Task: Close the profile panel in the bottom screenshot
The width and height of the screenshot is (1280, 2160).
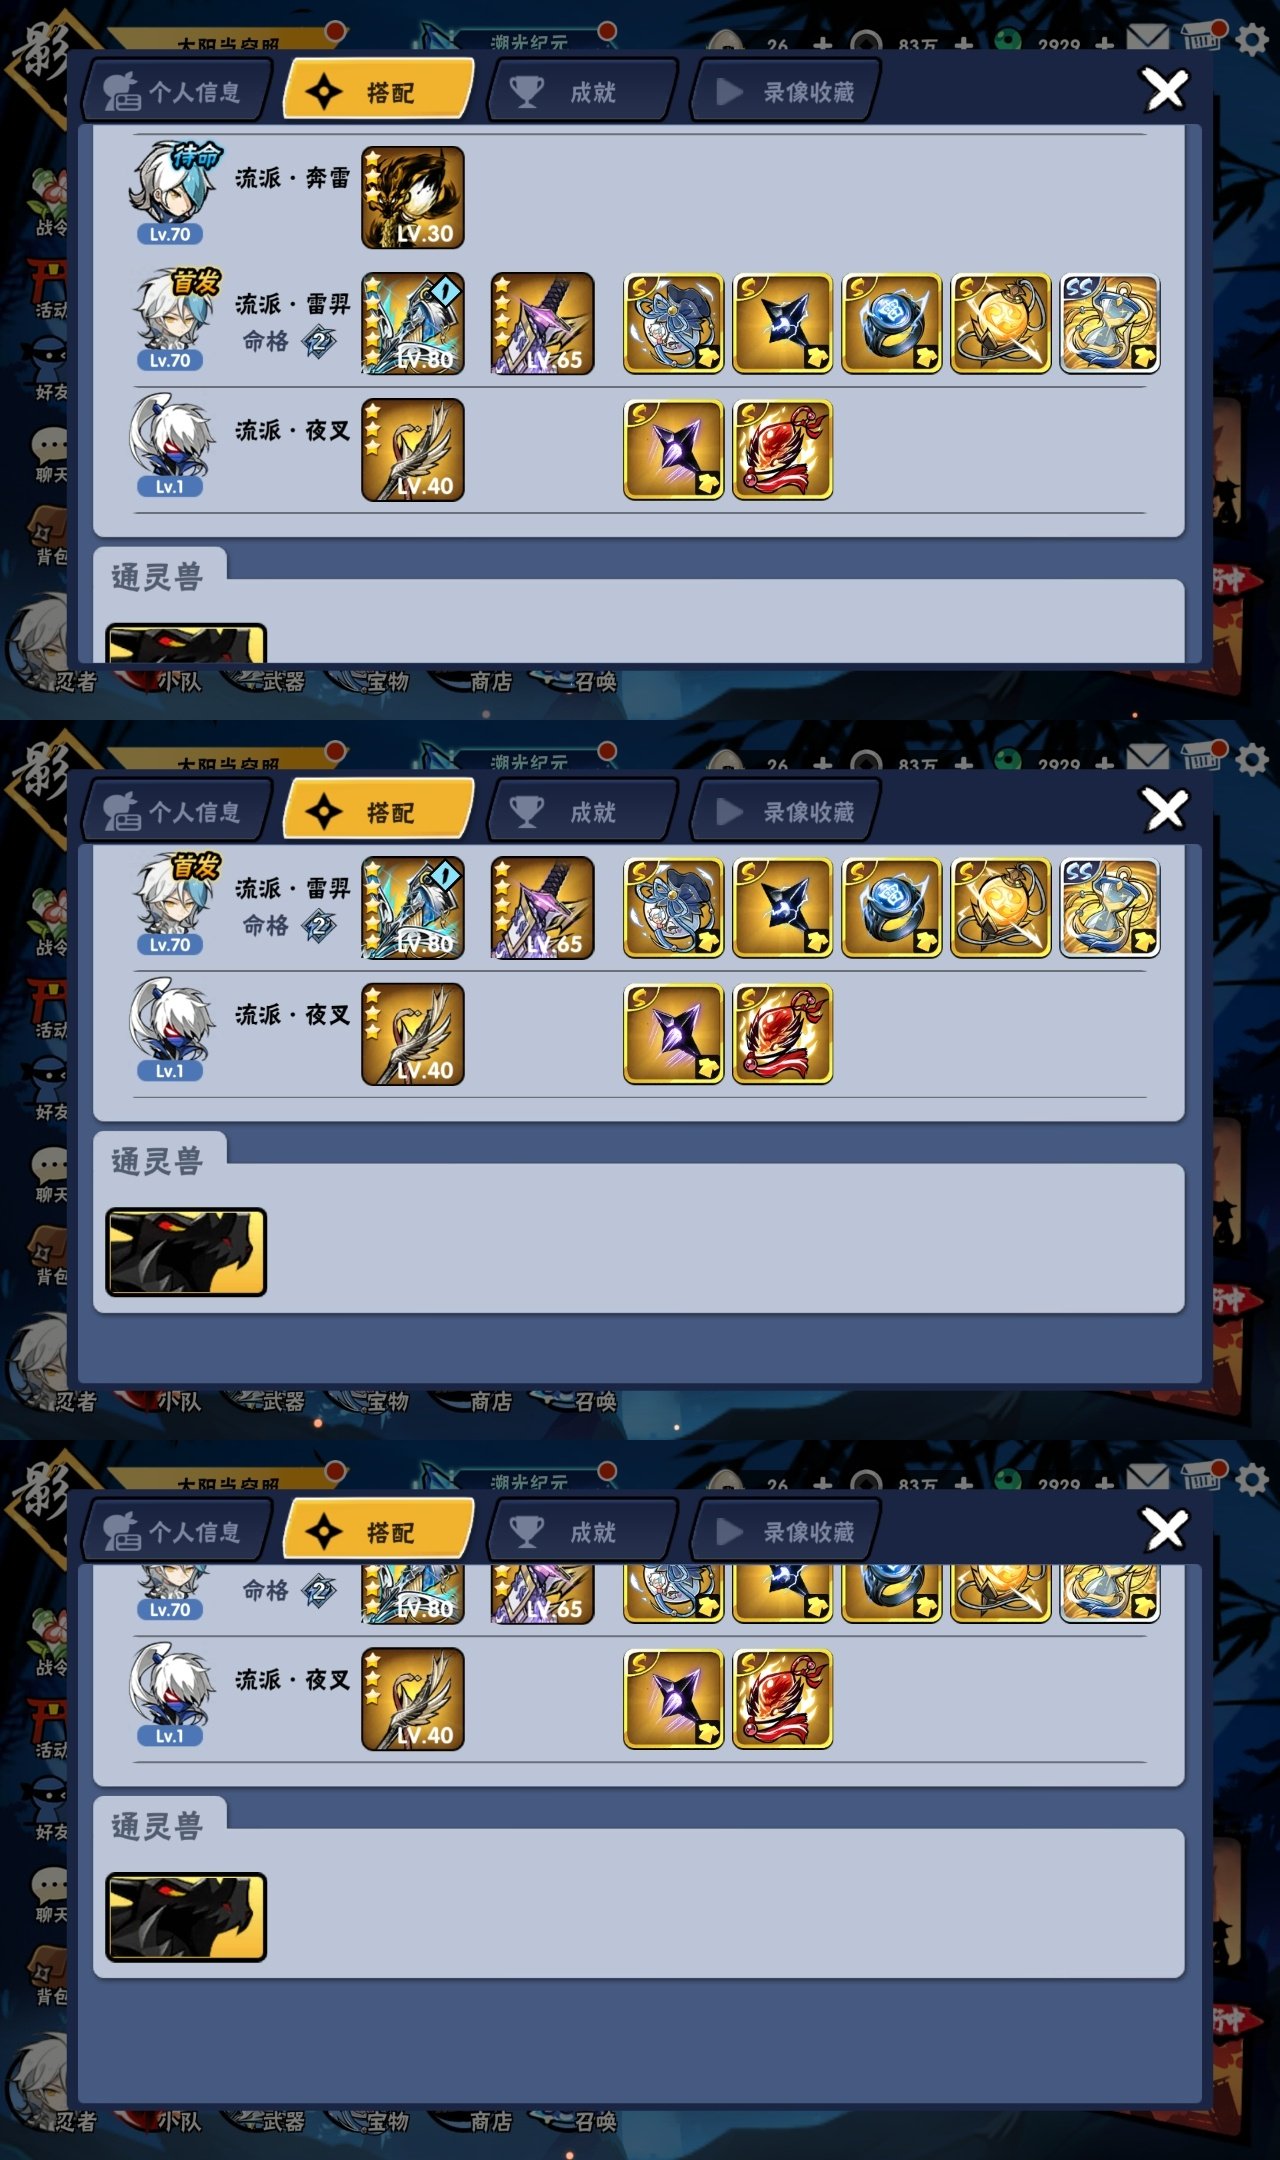Action: 1166,1530
